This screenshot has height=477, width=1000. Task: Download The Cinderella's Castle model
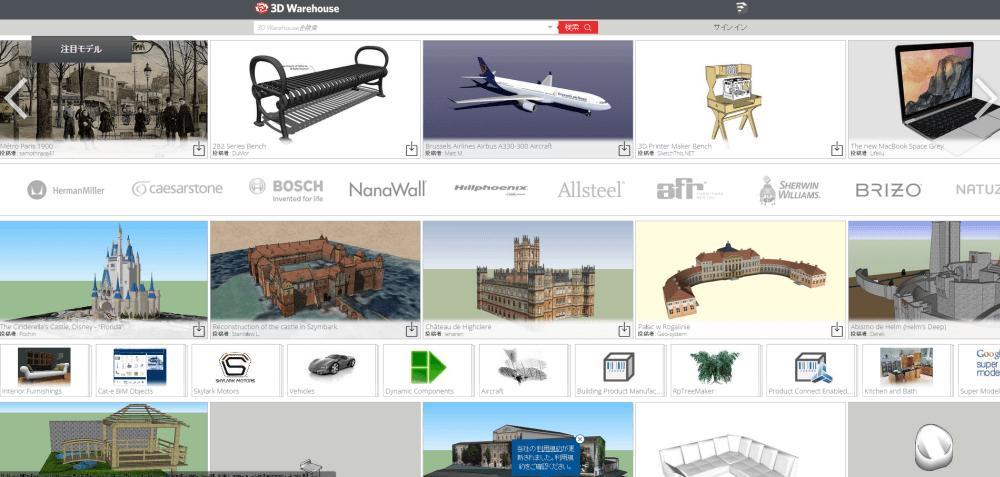pos(199,330)
